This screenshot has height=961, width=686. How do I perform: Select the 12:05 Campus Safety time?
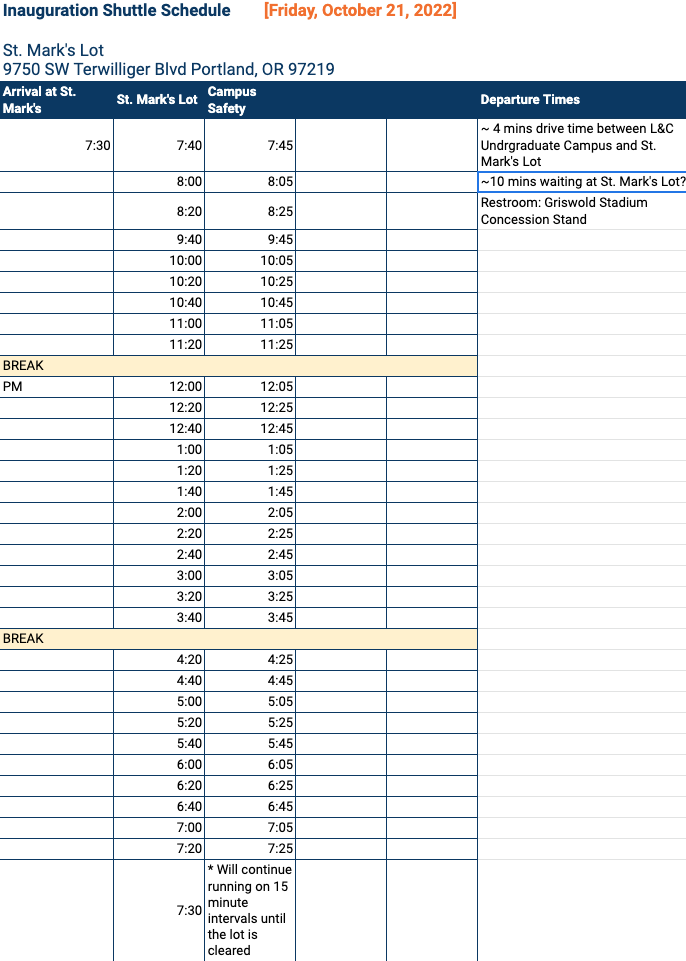pos(249,387)
